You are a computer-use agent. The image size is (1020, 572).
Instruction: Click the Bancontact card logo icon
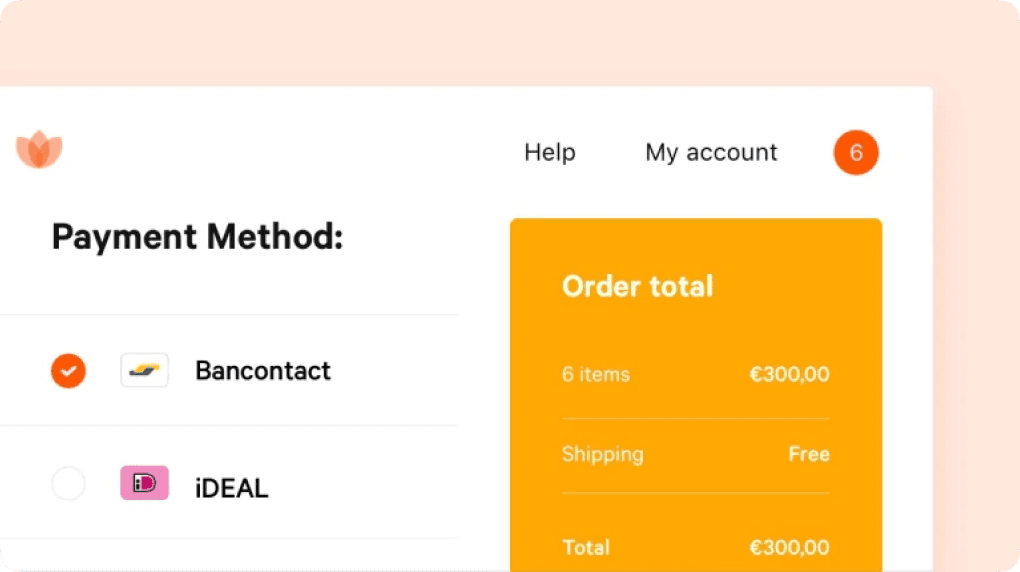144,370
